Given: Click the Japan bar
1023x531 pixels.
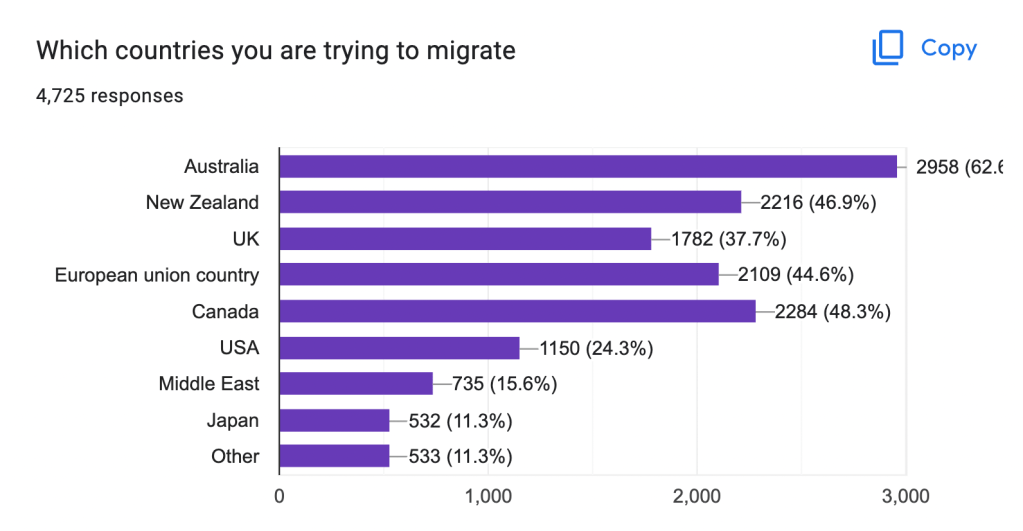Looking at the screenshot, I should 335,420.
